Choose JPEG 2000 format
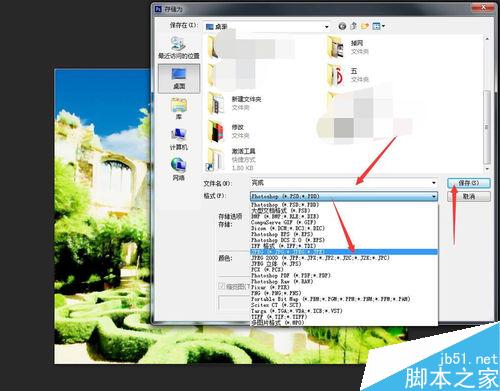Screen dimensions: 500x391 coord(344,258)
